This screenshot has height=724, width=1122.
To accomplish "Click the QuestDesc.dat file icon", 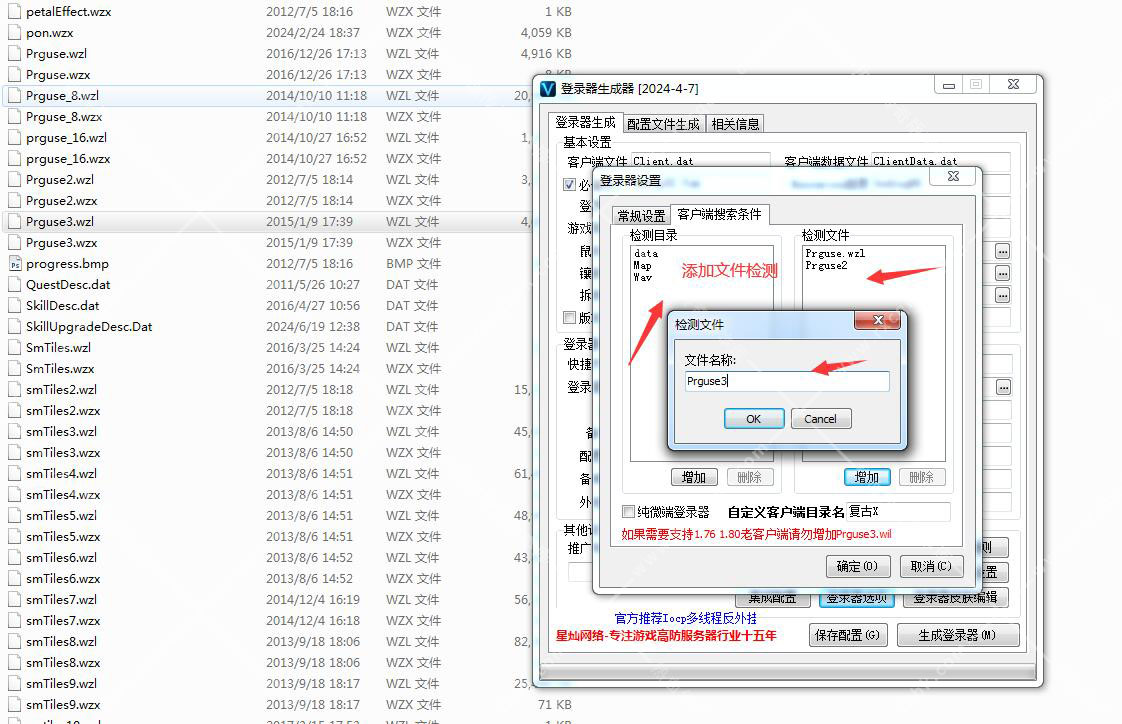I will (15, 285).
